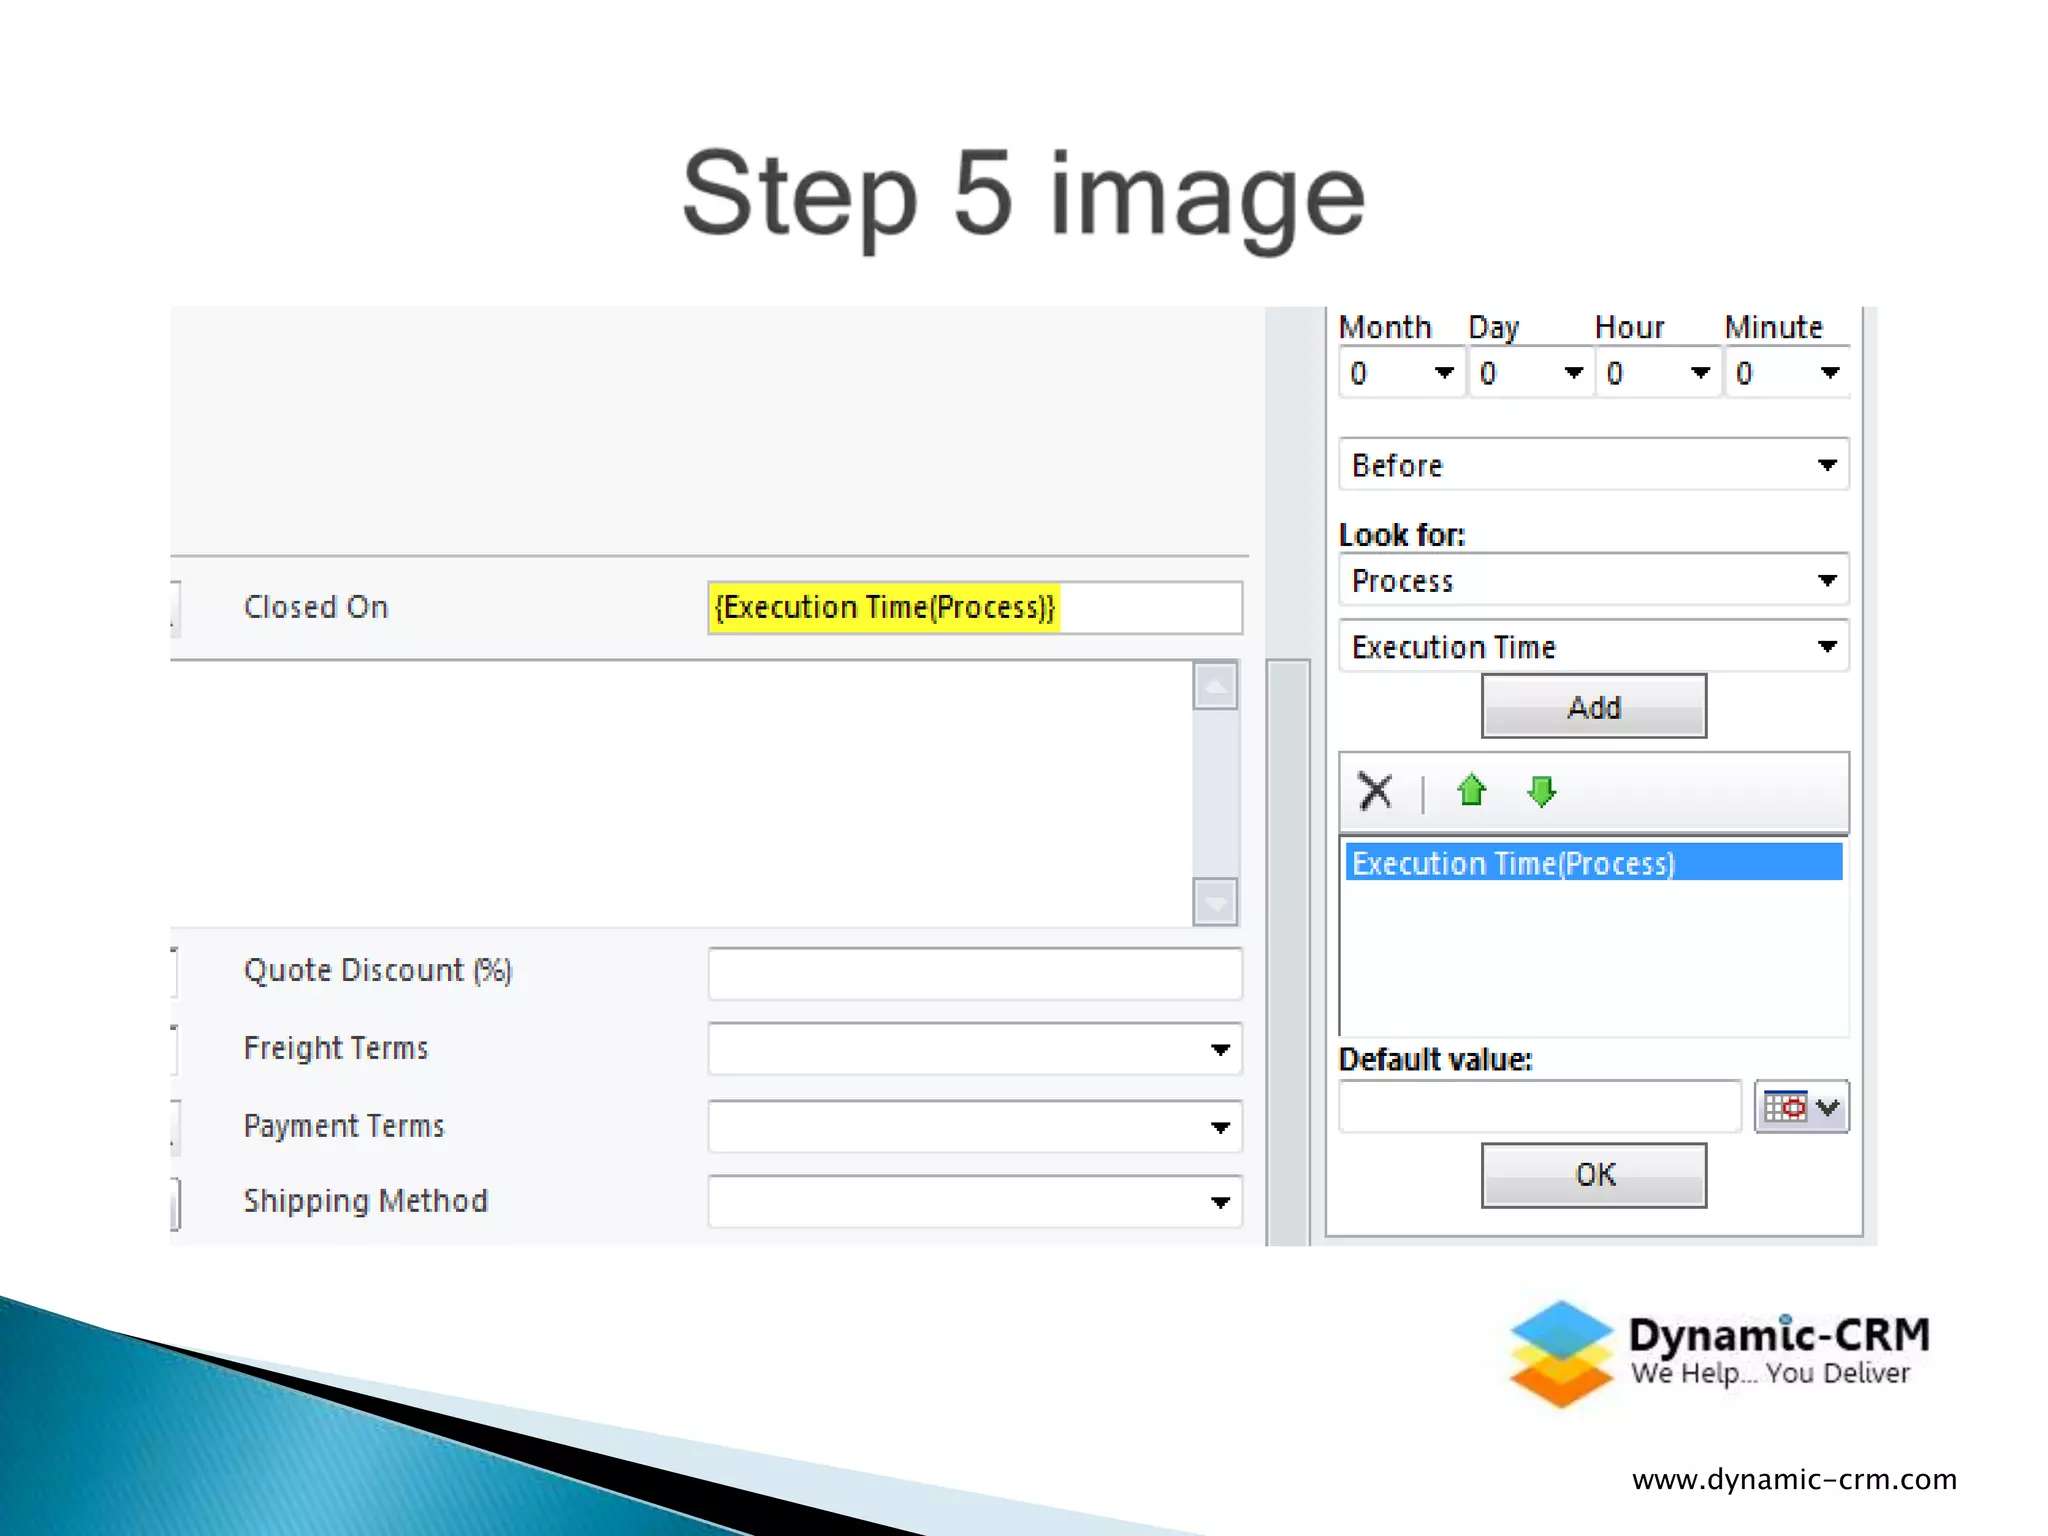Open the Shipping Method dropdown
The width and height of the screenshot is (2048, 1536).
[x=975, y=1202]
